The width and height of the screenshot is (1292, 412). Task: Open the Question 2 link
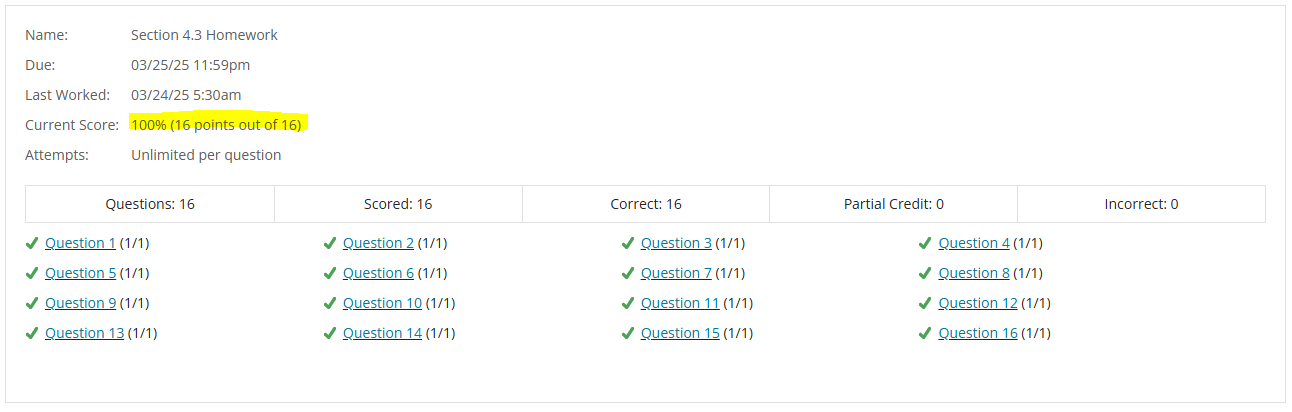tap(378, 243)
